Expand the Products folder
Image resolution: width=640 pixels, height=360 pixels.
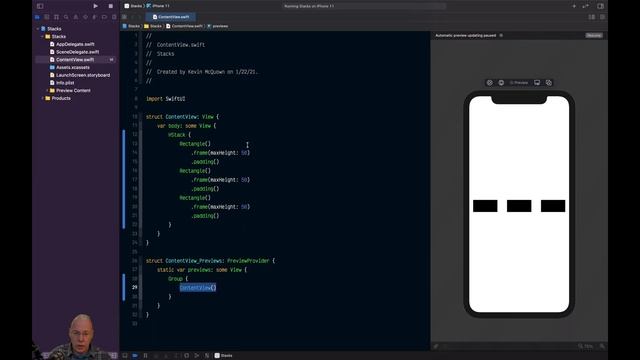coord(42,98)
